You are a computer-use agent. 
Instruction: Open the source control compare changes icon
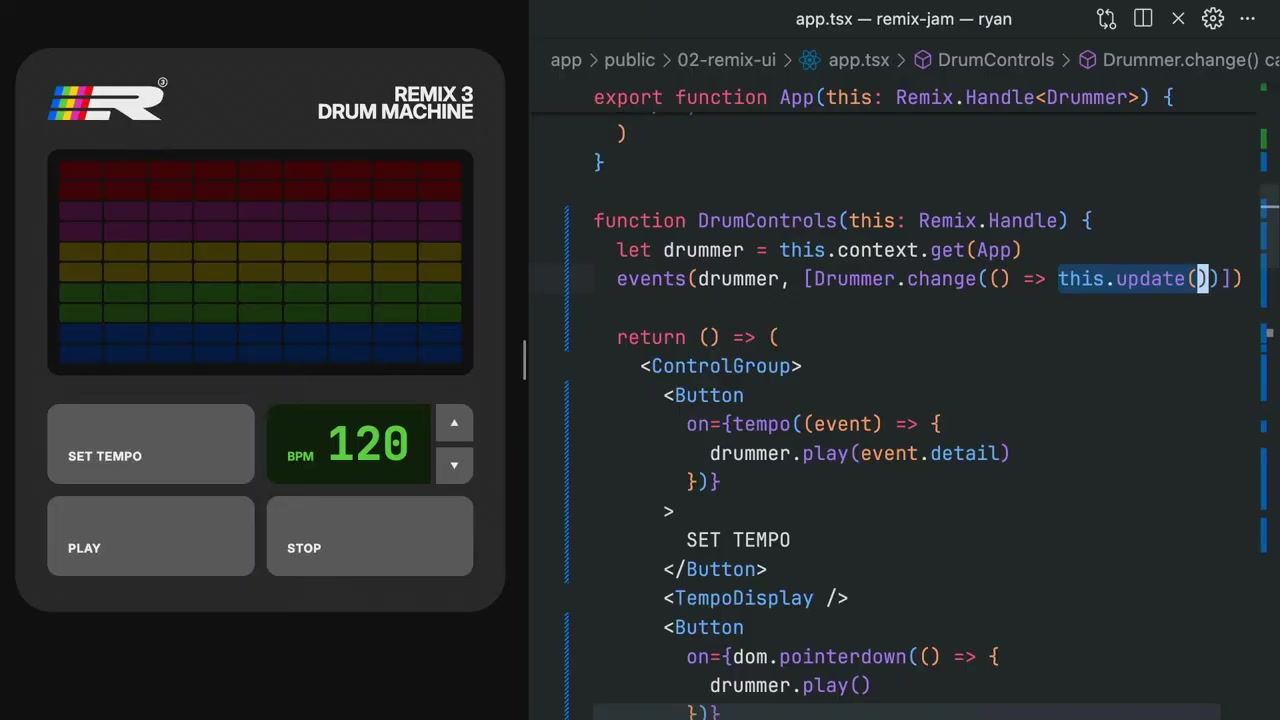coord(1106,19)
